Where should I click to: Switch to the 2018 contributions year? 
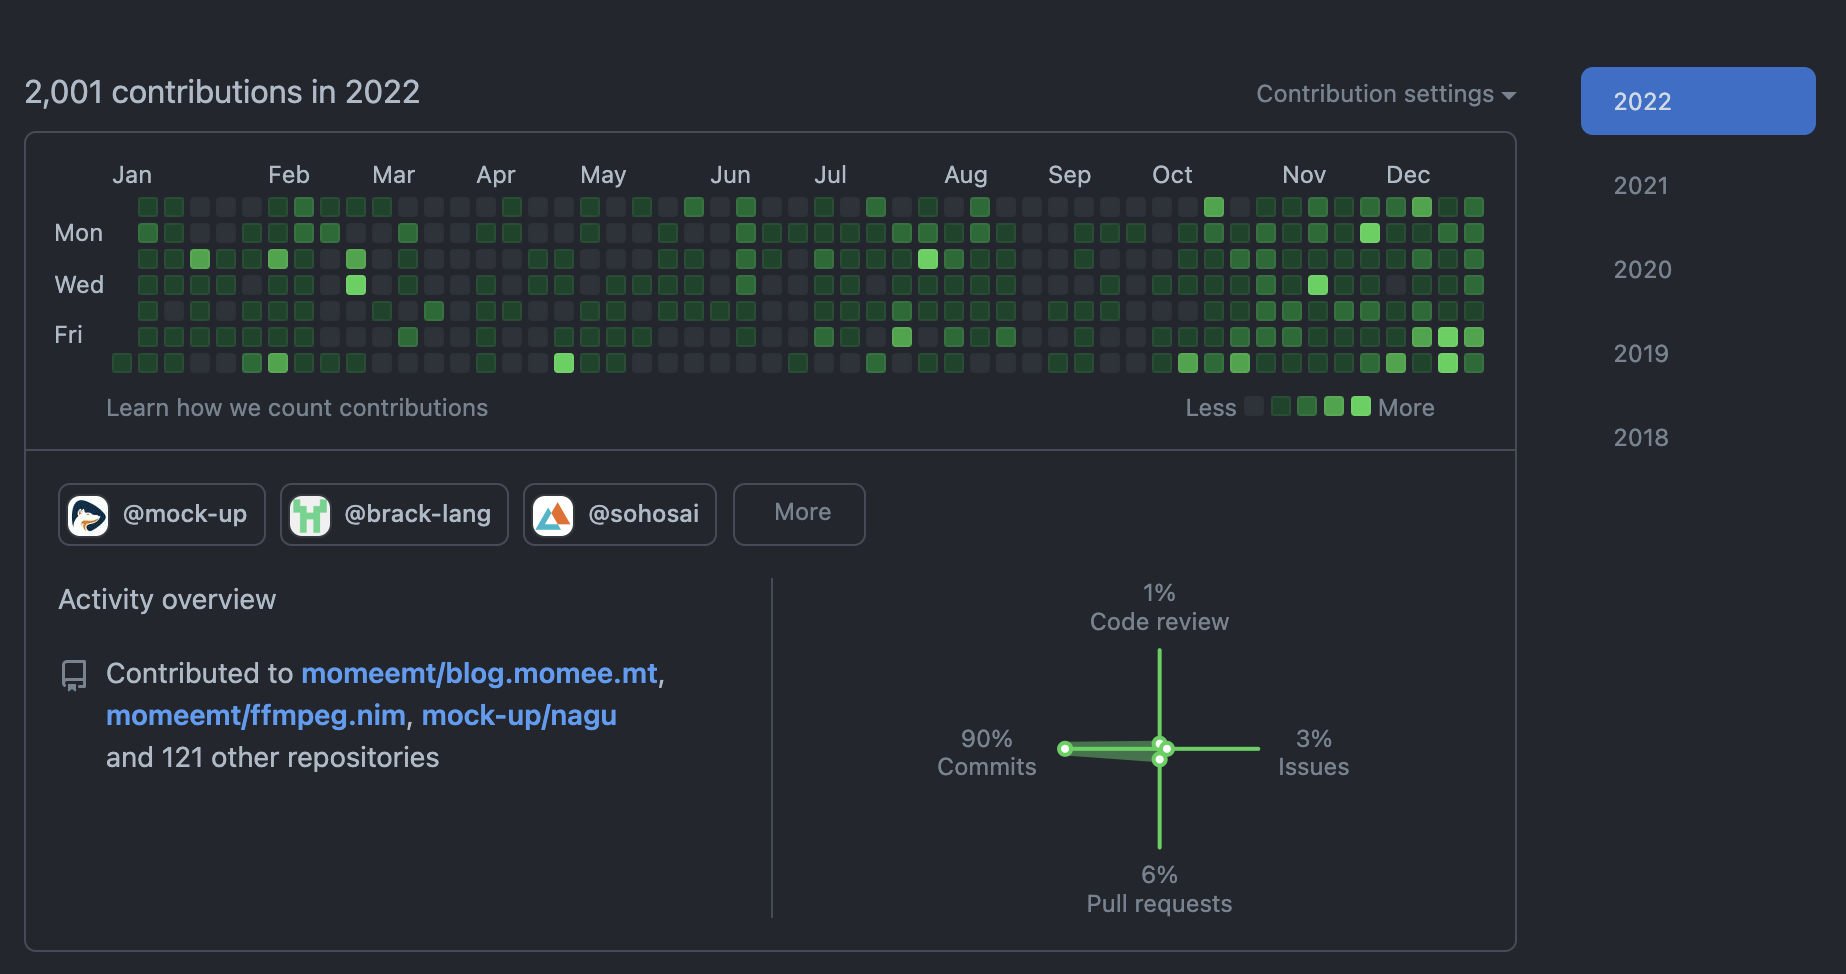[x=1641, y=437]
